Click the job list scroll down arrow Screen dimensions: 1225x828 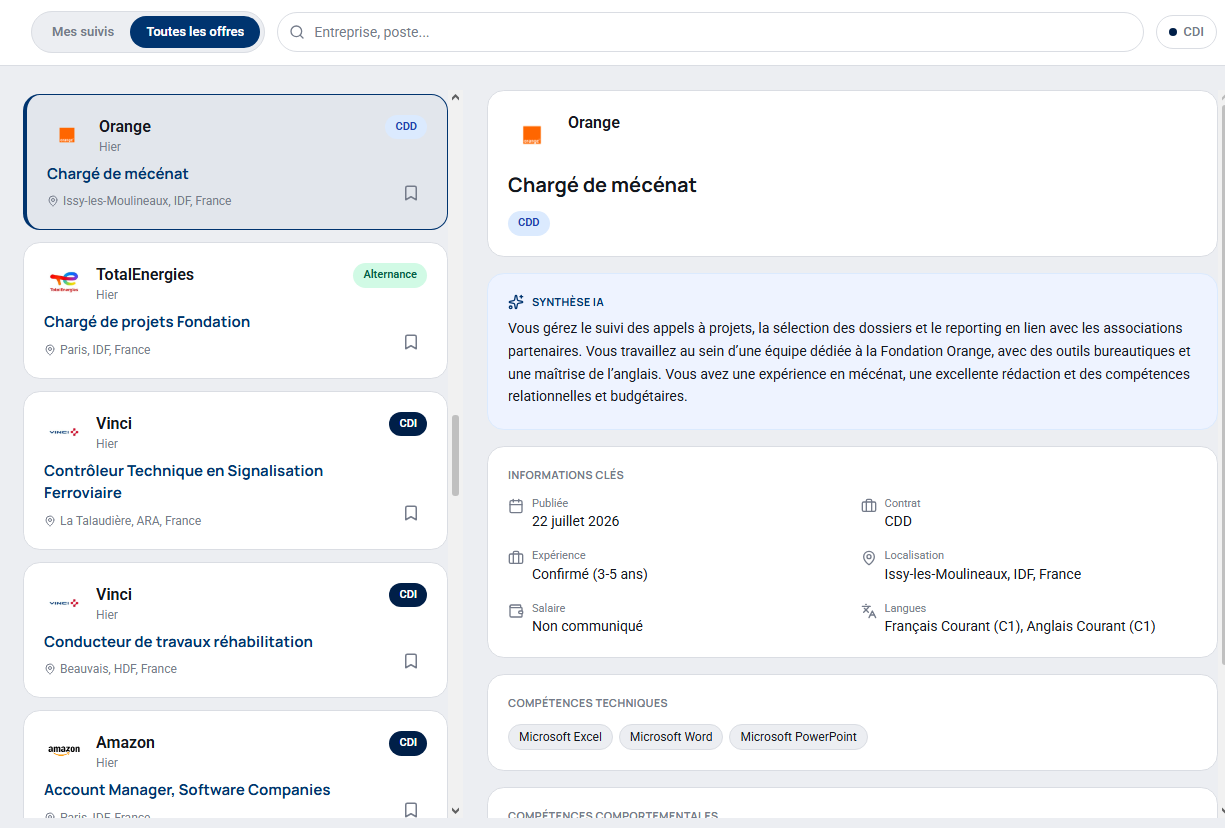[x=456, y=810]
